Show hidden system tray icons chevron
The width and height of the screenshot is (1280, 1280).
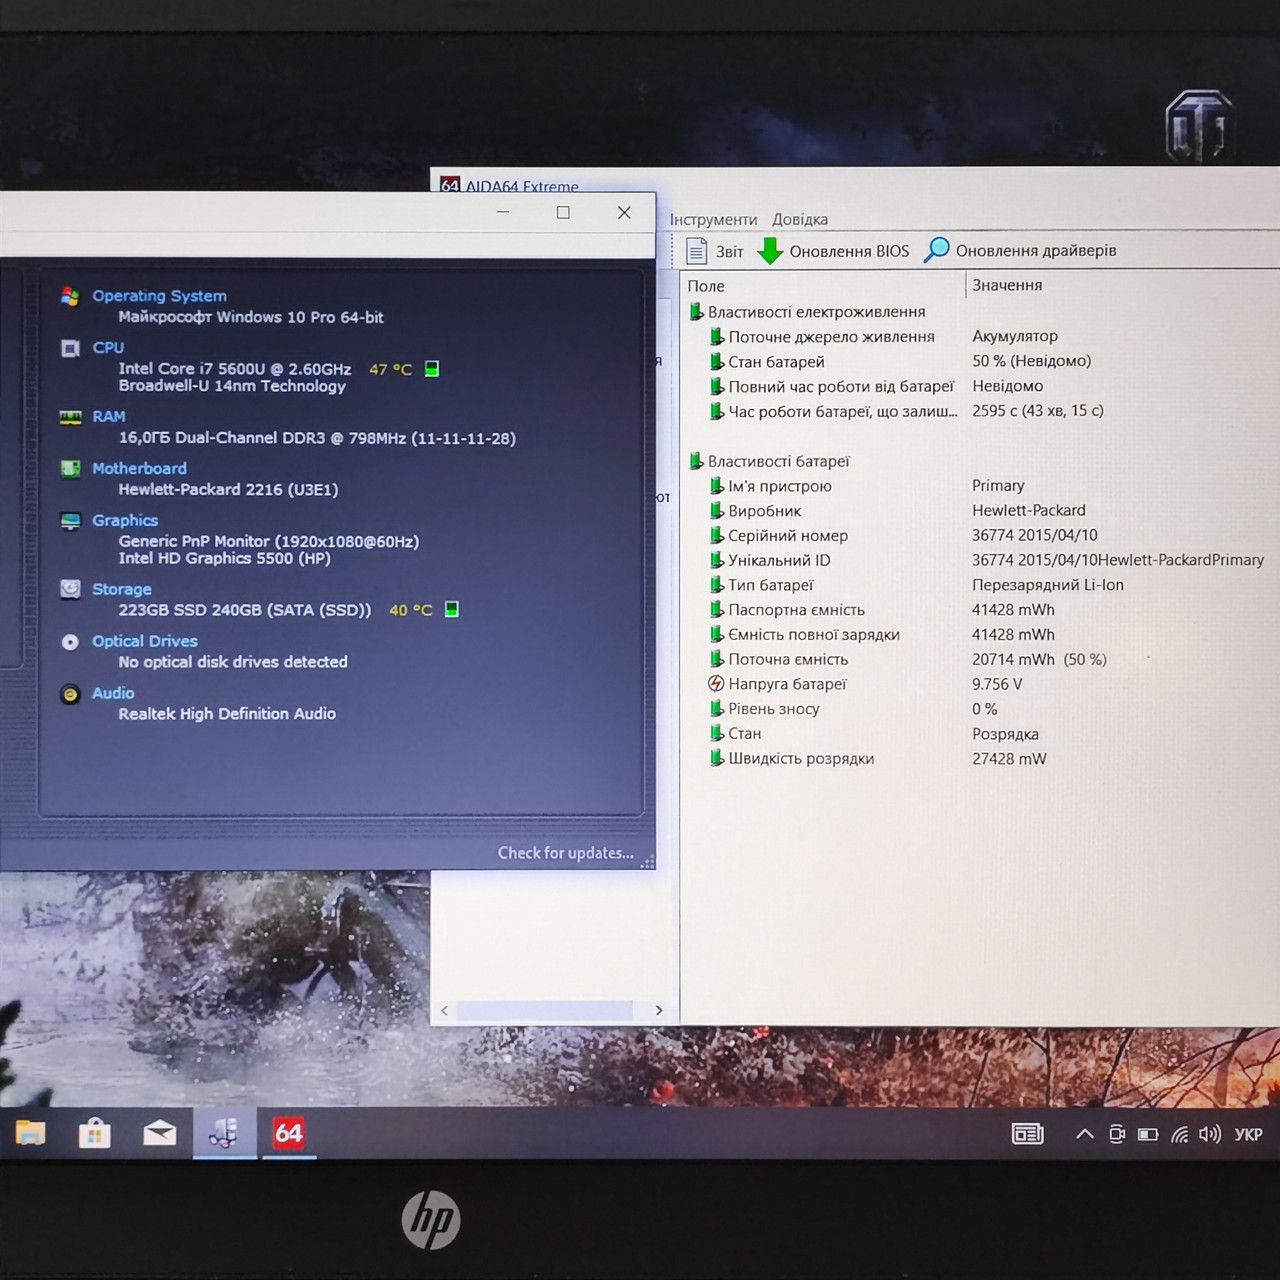pyautogui.click(x=1084, y=1134)
